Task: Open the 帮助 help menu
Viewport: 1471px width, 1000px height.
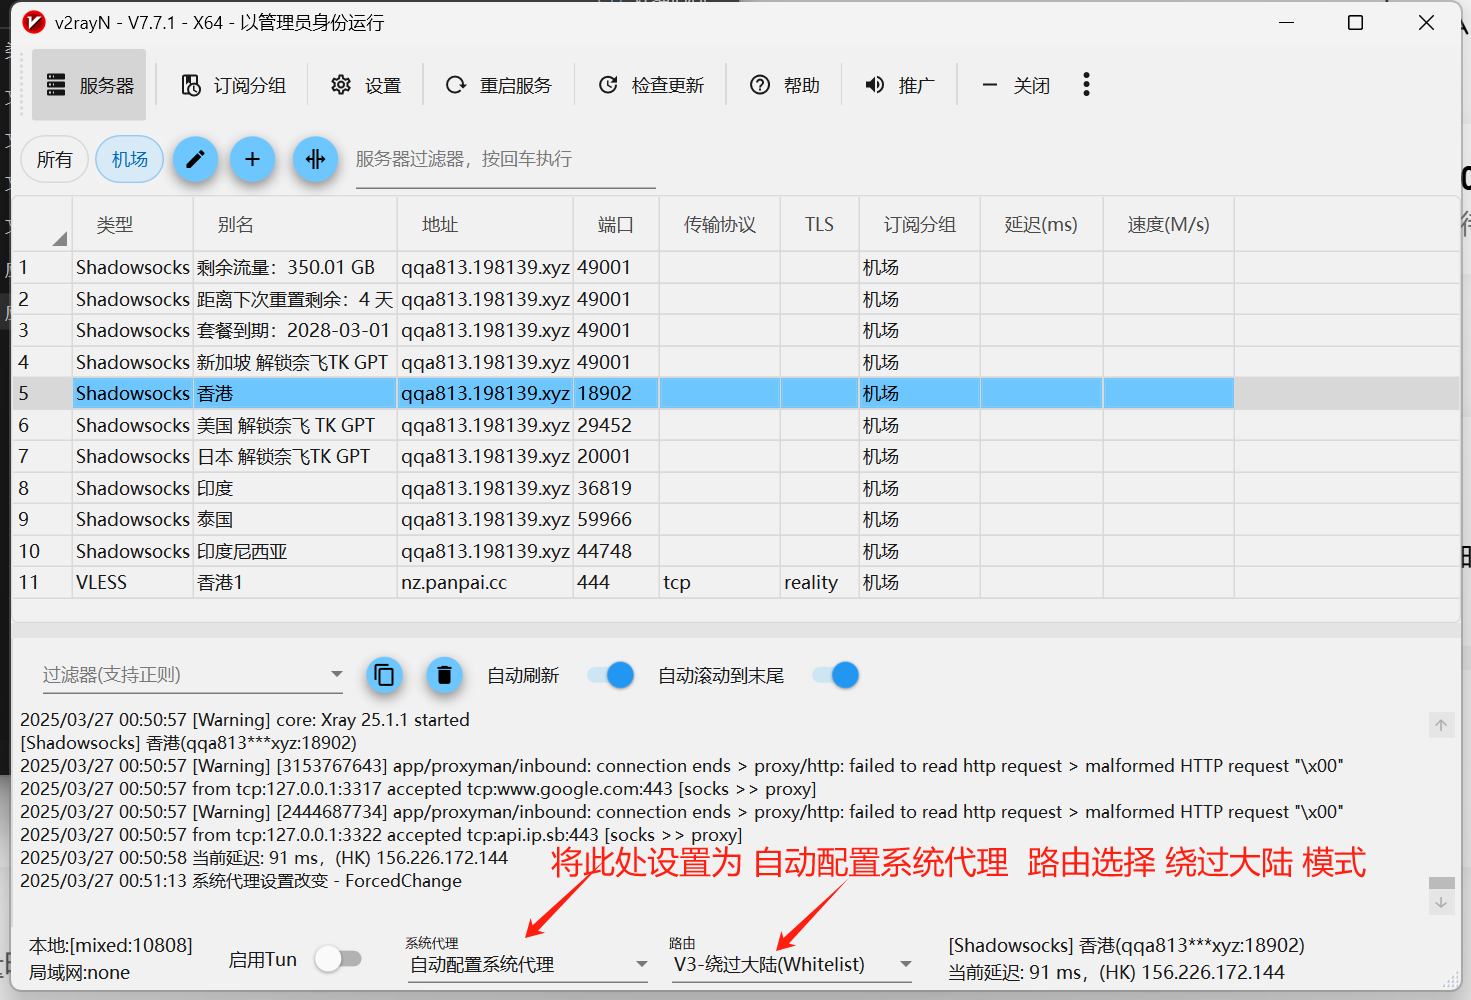Action: [784, 85]
